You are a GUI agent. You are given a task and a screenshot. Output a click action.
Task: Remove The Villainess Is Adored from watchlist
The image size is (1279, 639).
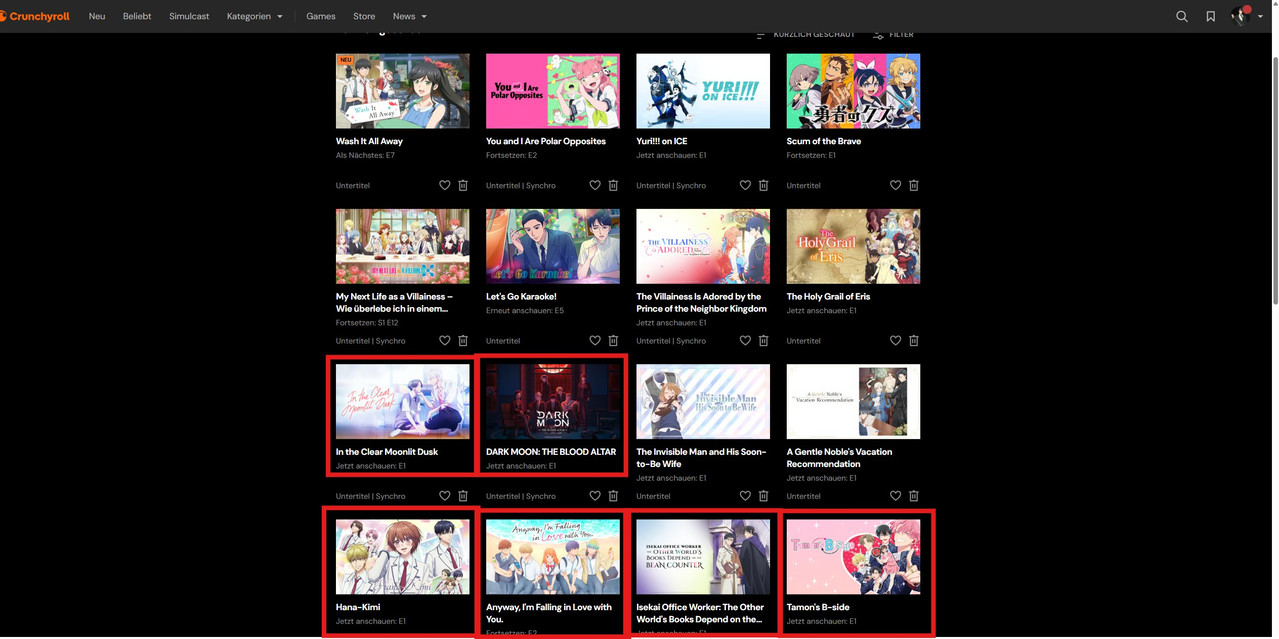(x=763, y=341)
